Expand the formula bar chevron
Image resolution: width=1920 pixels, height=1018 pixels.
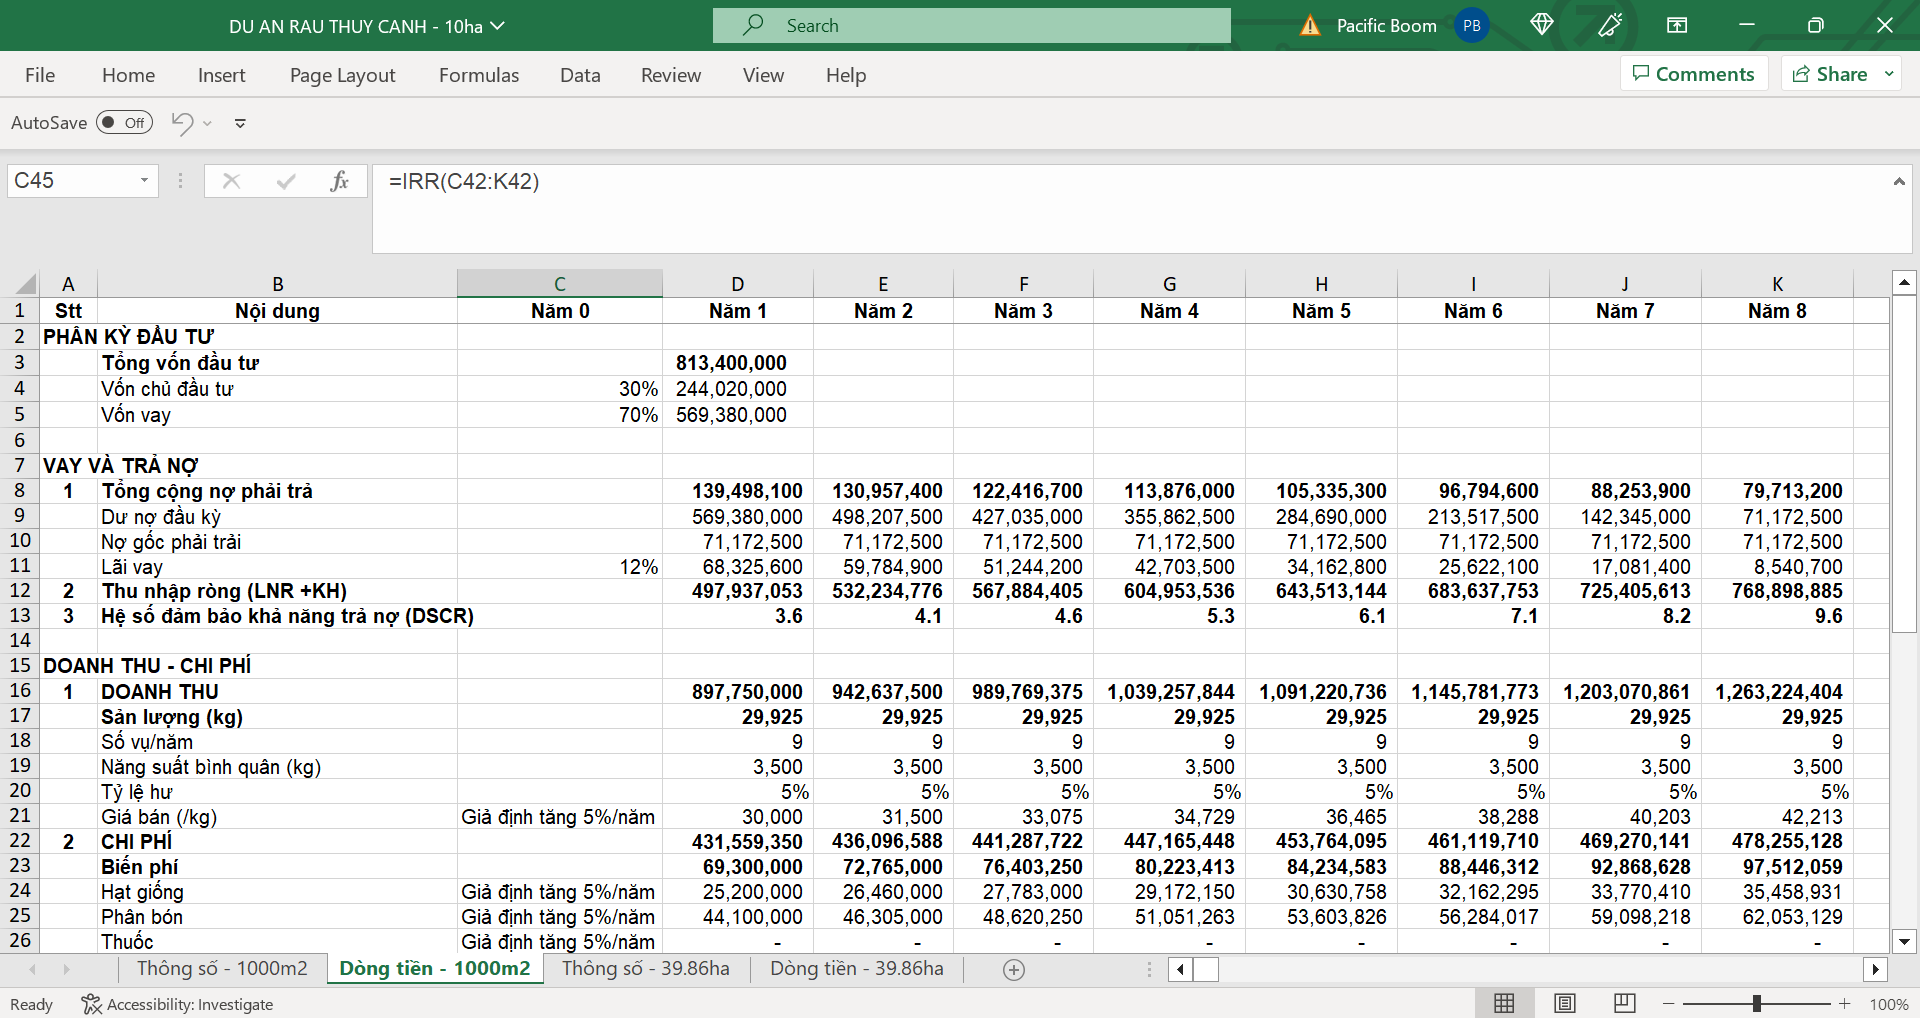[1898, 181]
